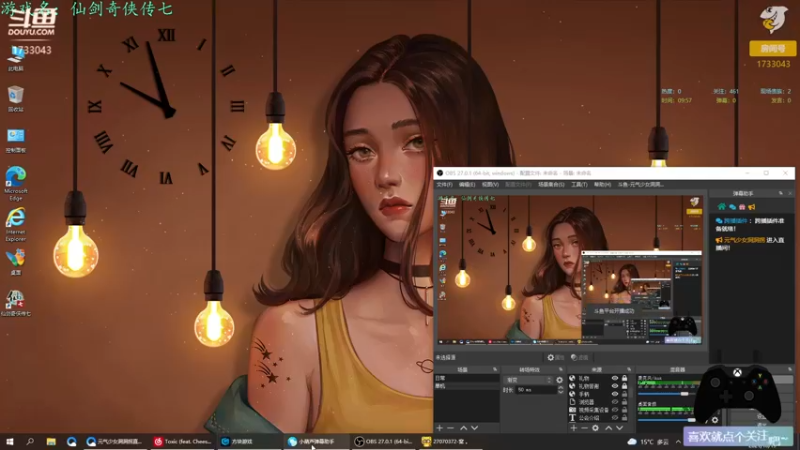This screenshot has width=800, height=450.
Task: Open taskbar search magnifier
Action: (30, 441)
